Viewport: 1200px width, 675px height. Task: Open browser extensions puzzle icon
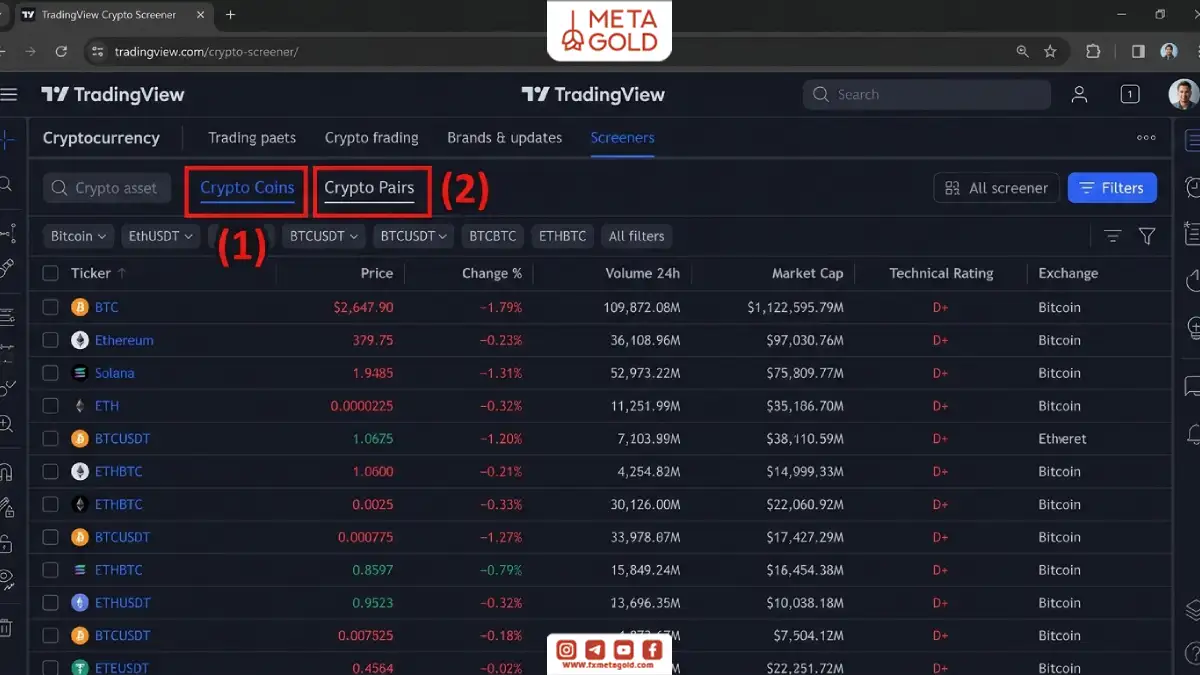coord(1093,51)
